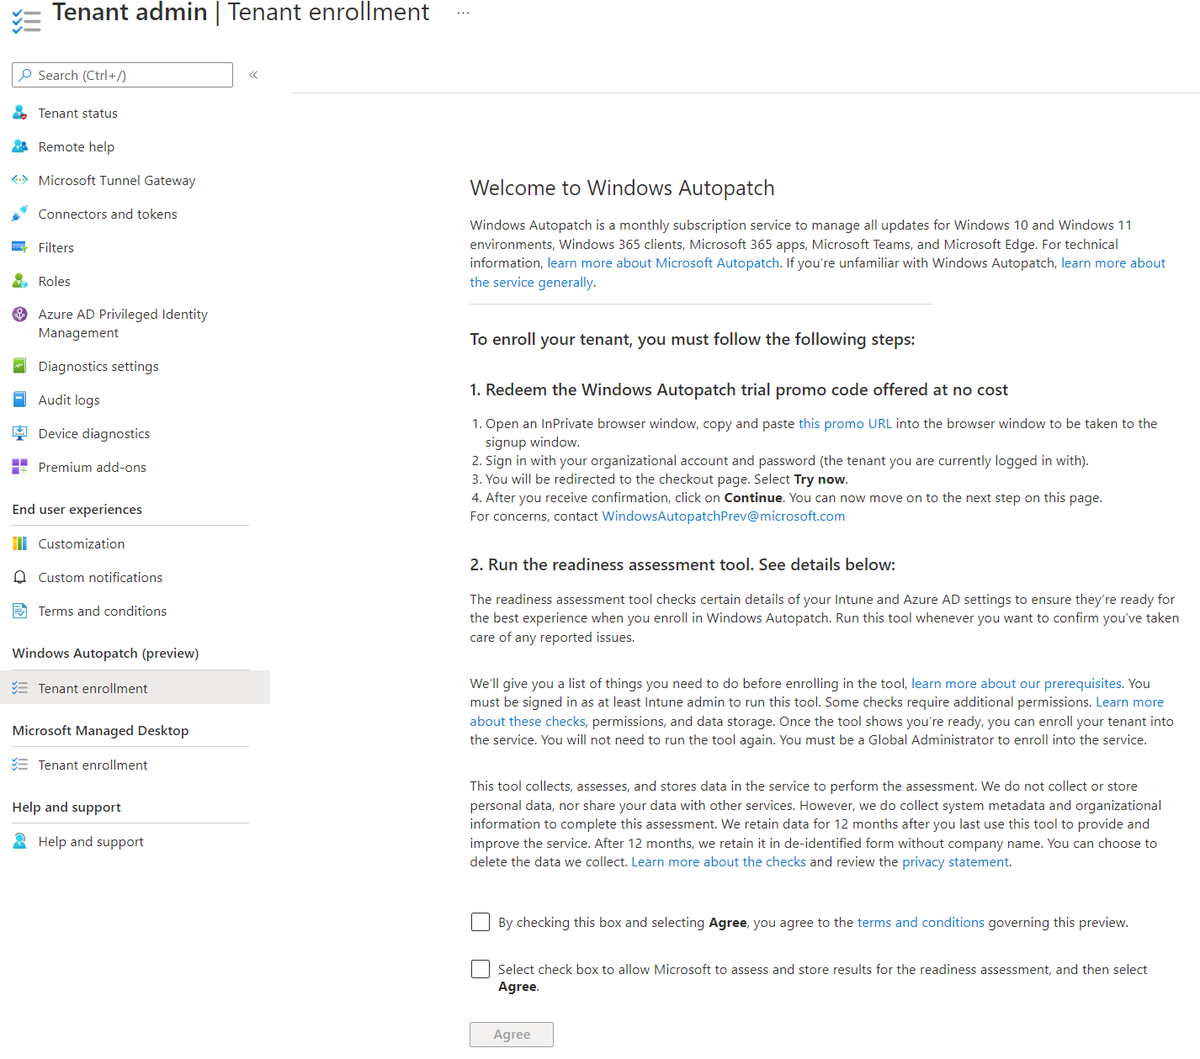This screenshot has width=1200, height=1059.
Task: Click the magnifier icon in search box
Action: [x=25, y=75]
